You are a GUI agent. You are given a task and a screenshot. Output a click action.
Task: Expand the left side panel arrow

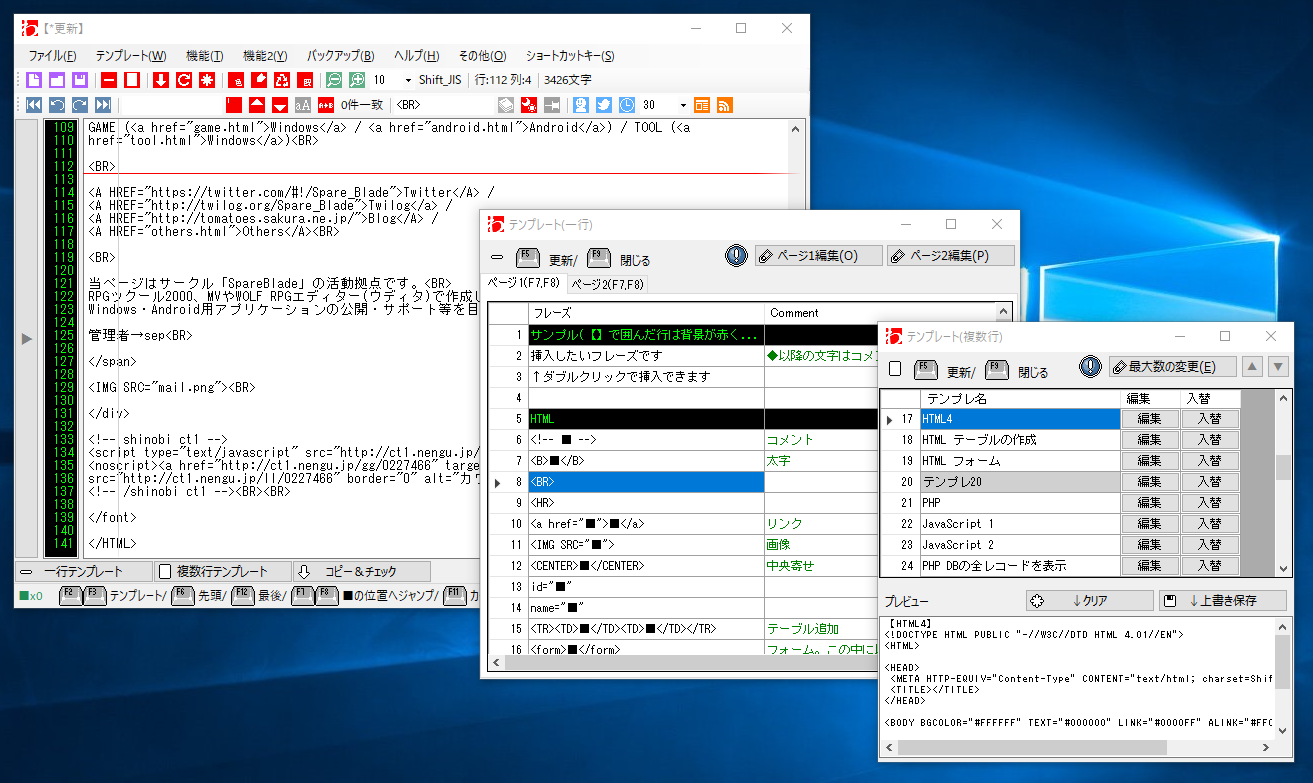click(27, 339)
